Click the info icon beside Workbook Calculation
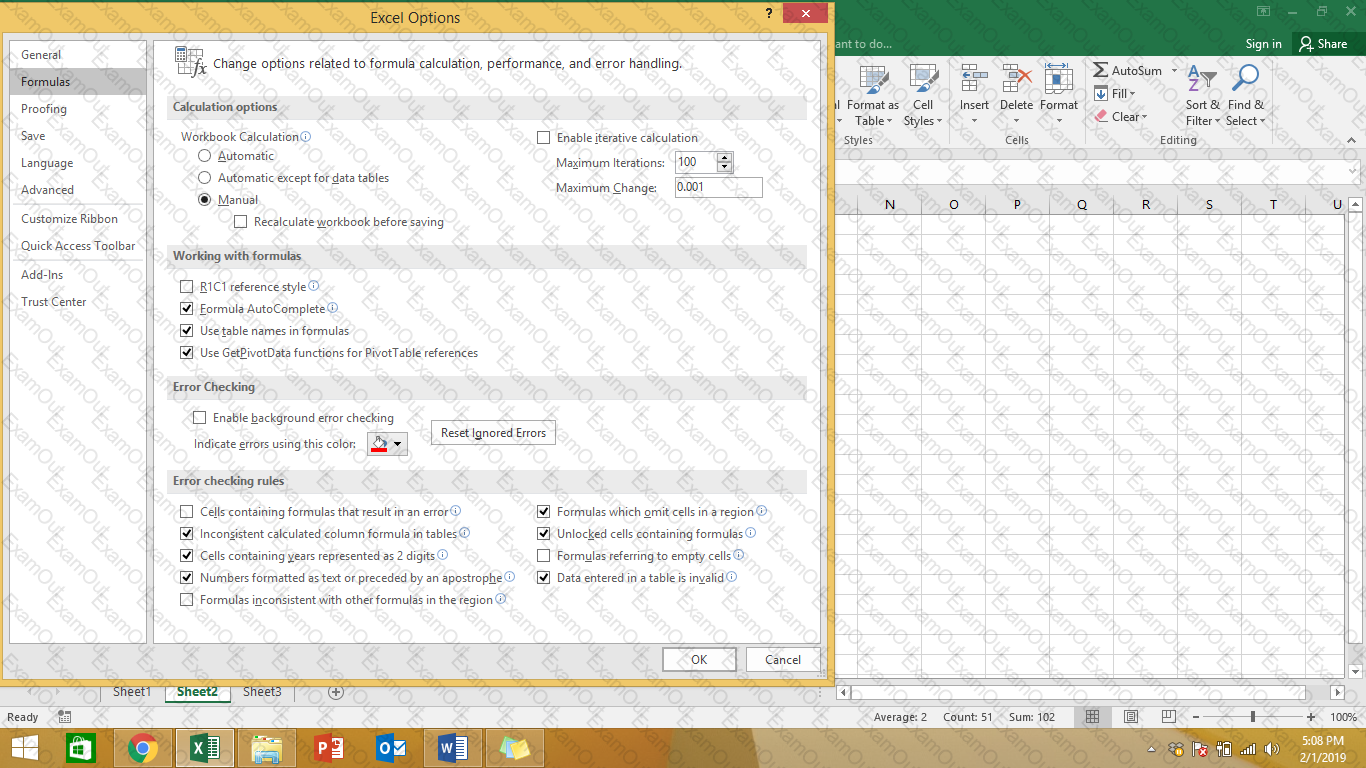This screenshot has width=1366, height=768. (x=306, y=137)
